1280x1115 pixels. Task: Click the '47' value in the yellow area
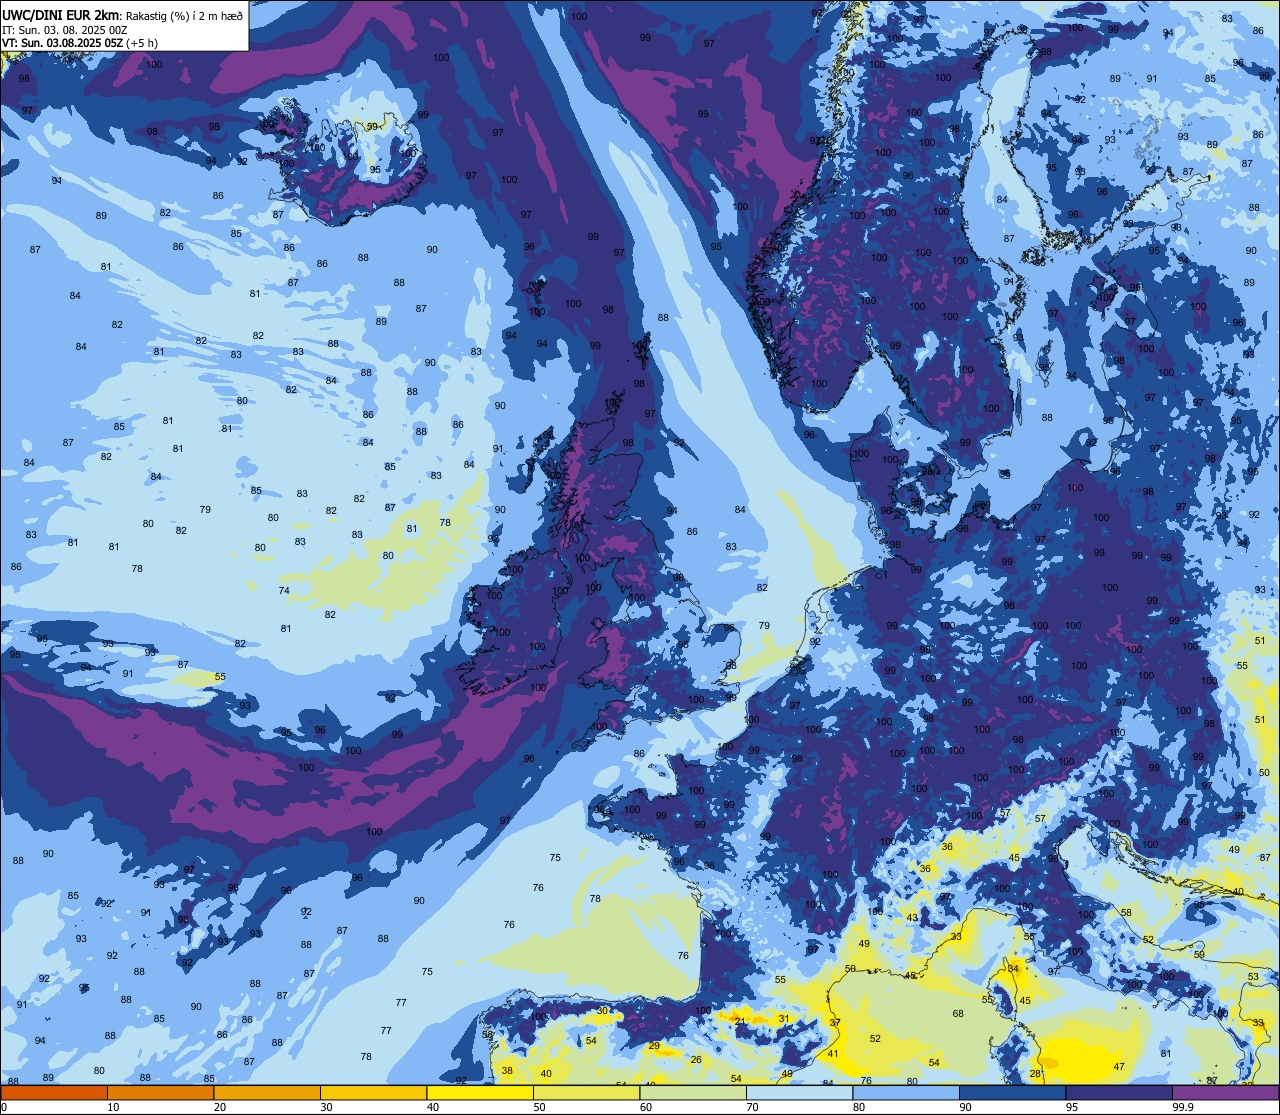(x=1119, y=1067)
